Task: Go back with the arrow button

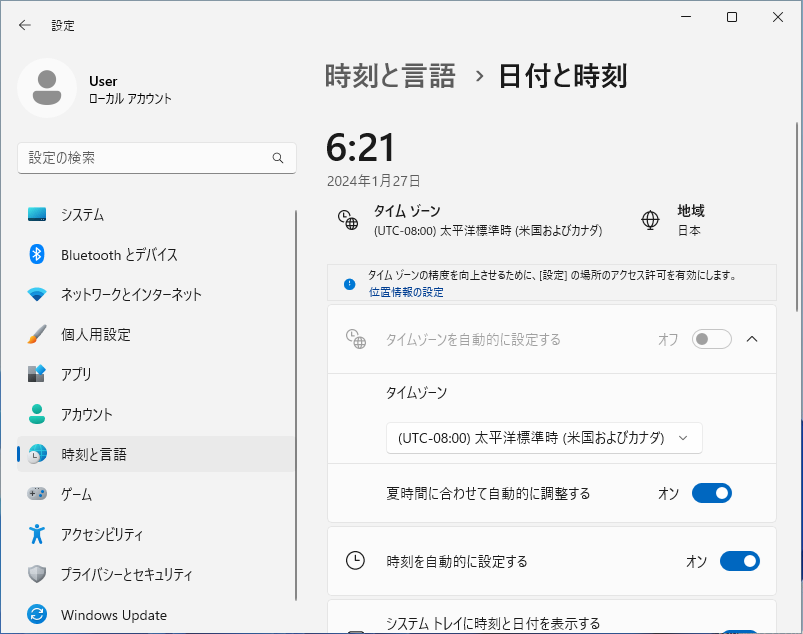Action: [x=25, y=25]
